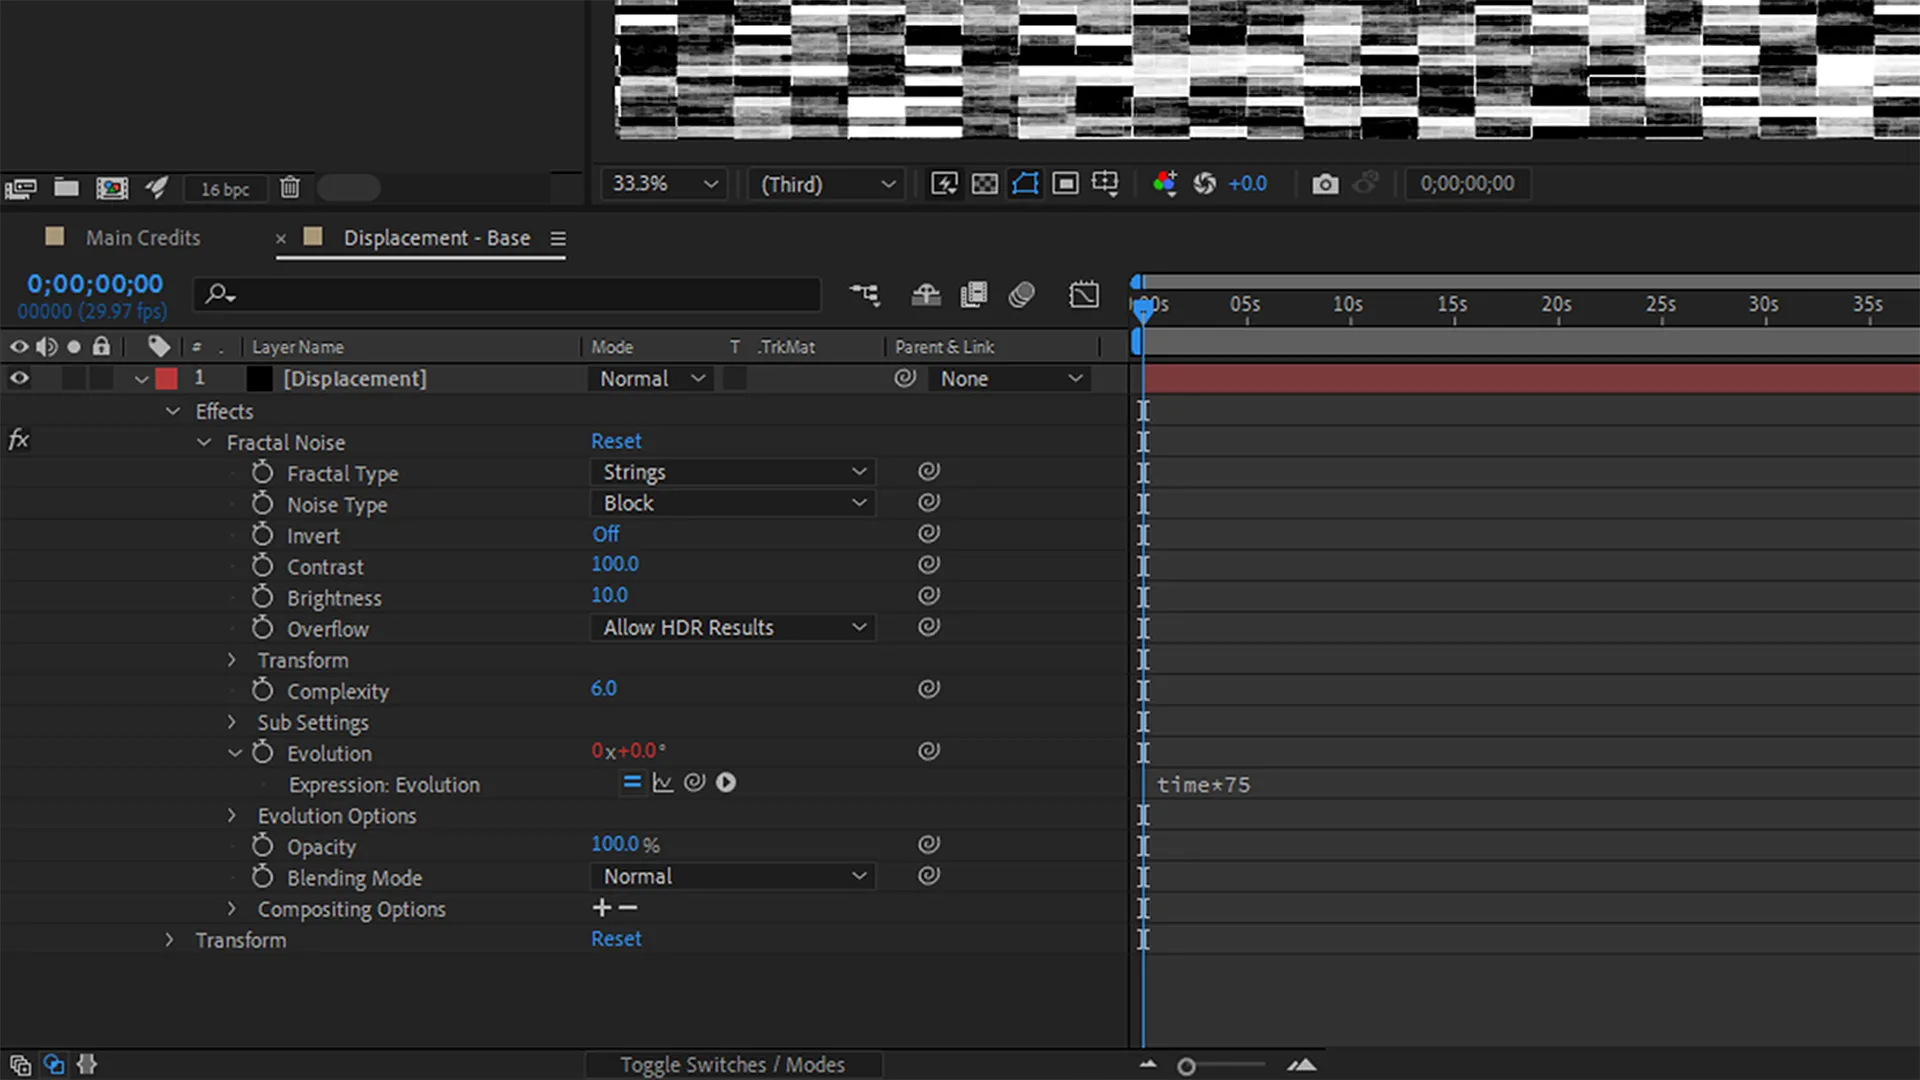The width and height of the screenshot is (1920, 1080).
Task: Click current time 0;00;00;00 in timeline
Action: pos(95,284)
